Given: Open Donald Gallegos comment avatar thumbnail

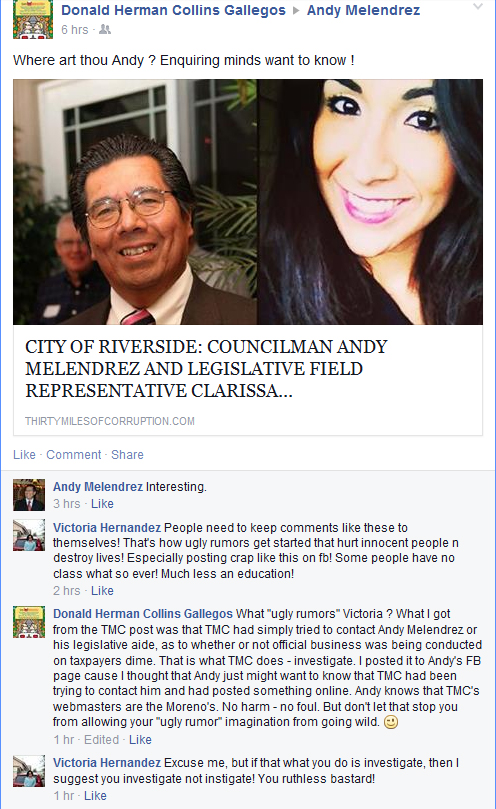Looking at the screenshot, I should coord(29,622).
